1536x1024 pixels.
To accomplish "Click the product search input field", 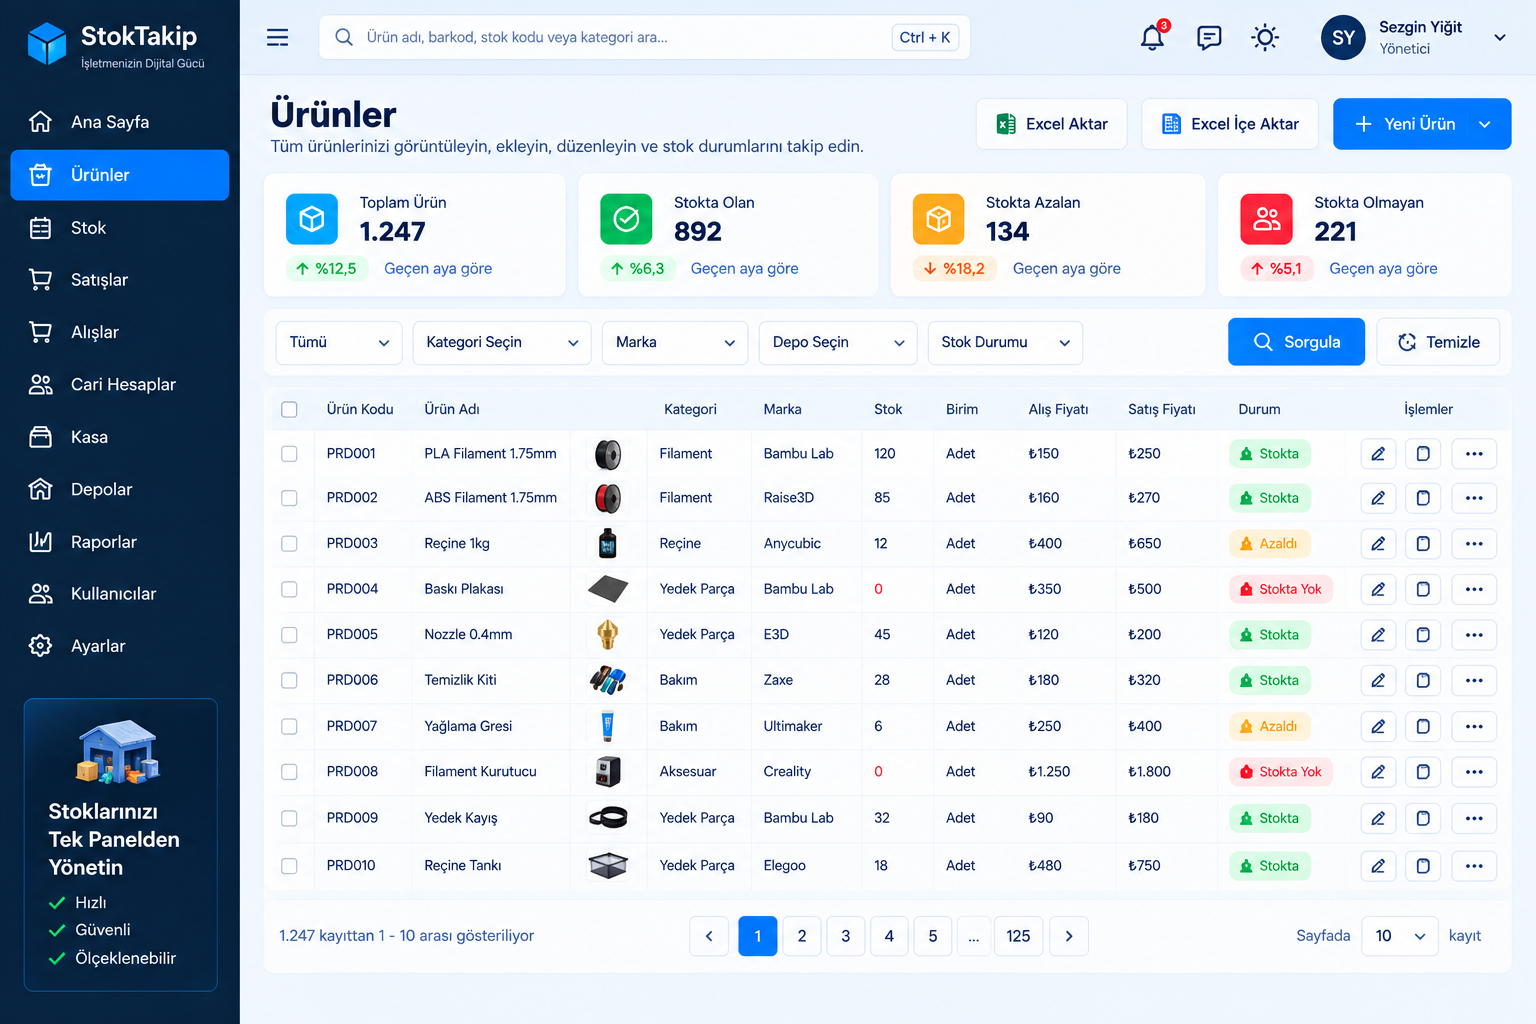I will (644, 37).
